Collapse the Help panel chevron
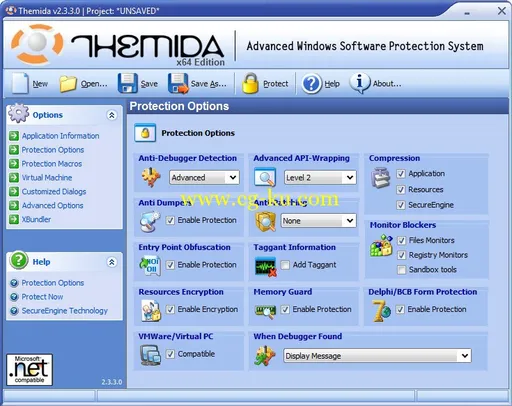The width and height of the screenshot is (512, 406). click(x=112, y=262)
